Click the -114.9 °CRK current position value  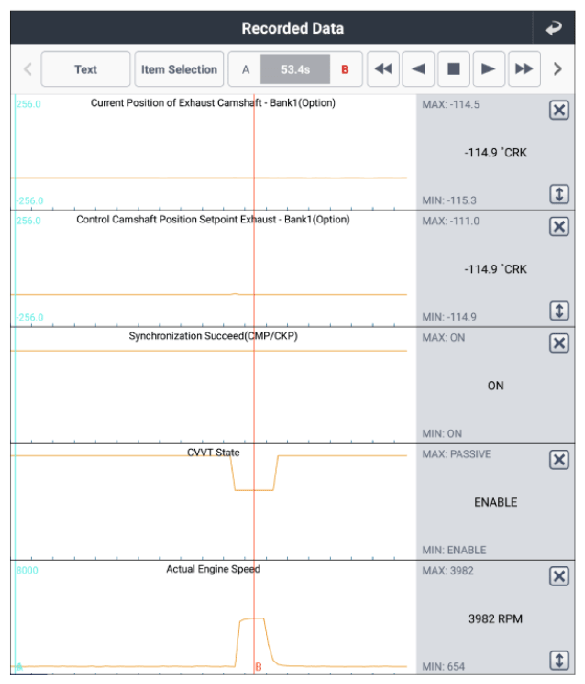(x=495, y=152)
